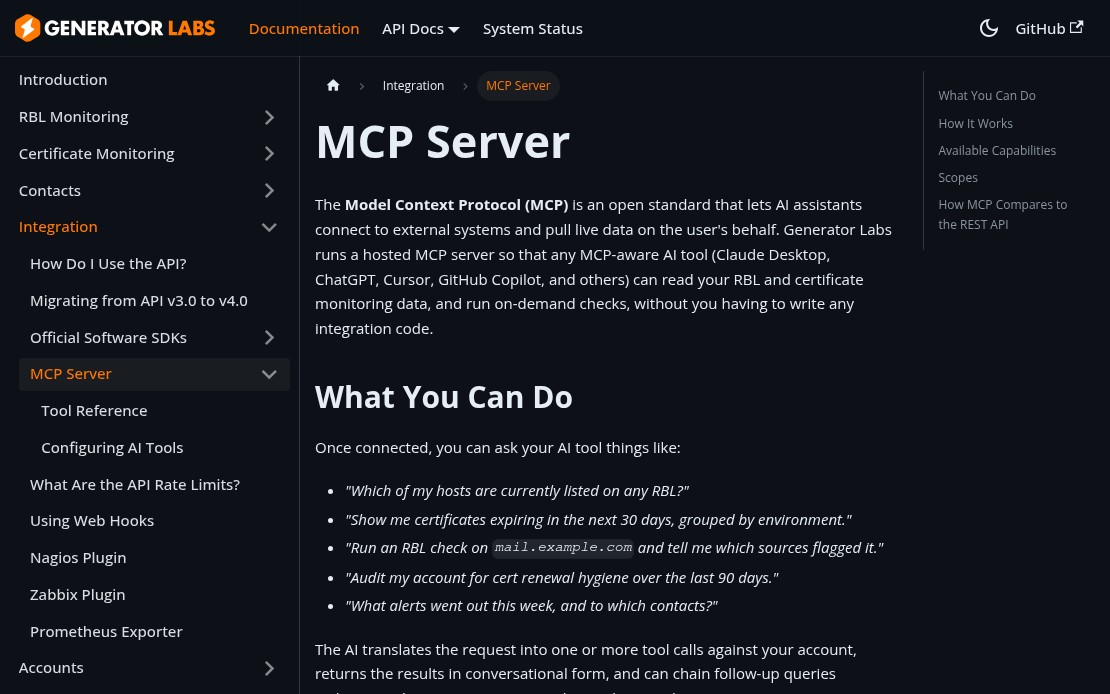1110x694 pixels.
Task: Collapse the MCP Server sidebar chevron
Action: point(269,374)
